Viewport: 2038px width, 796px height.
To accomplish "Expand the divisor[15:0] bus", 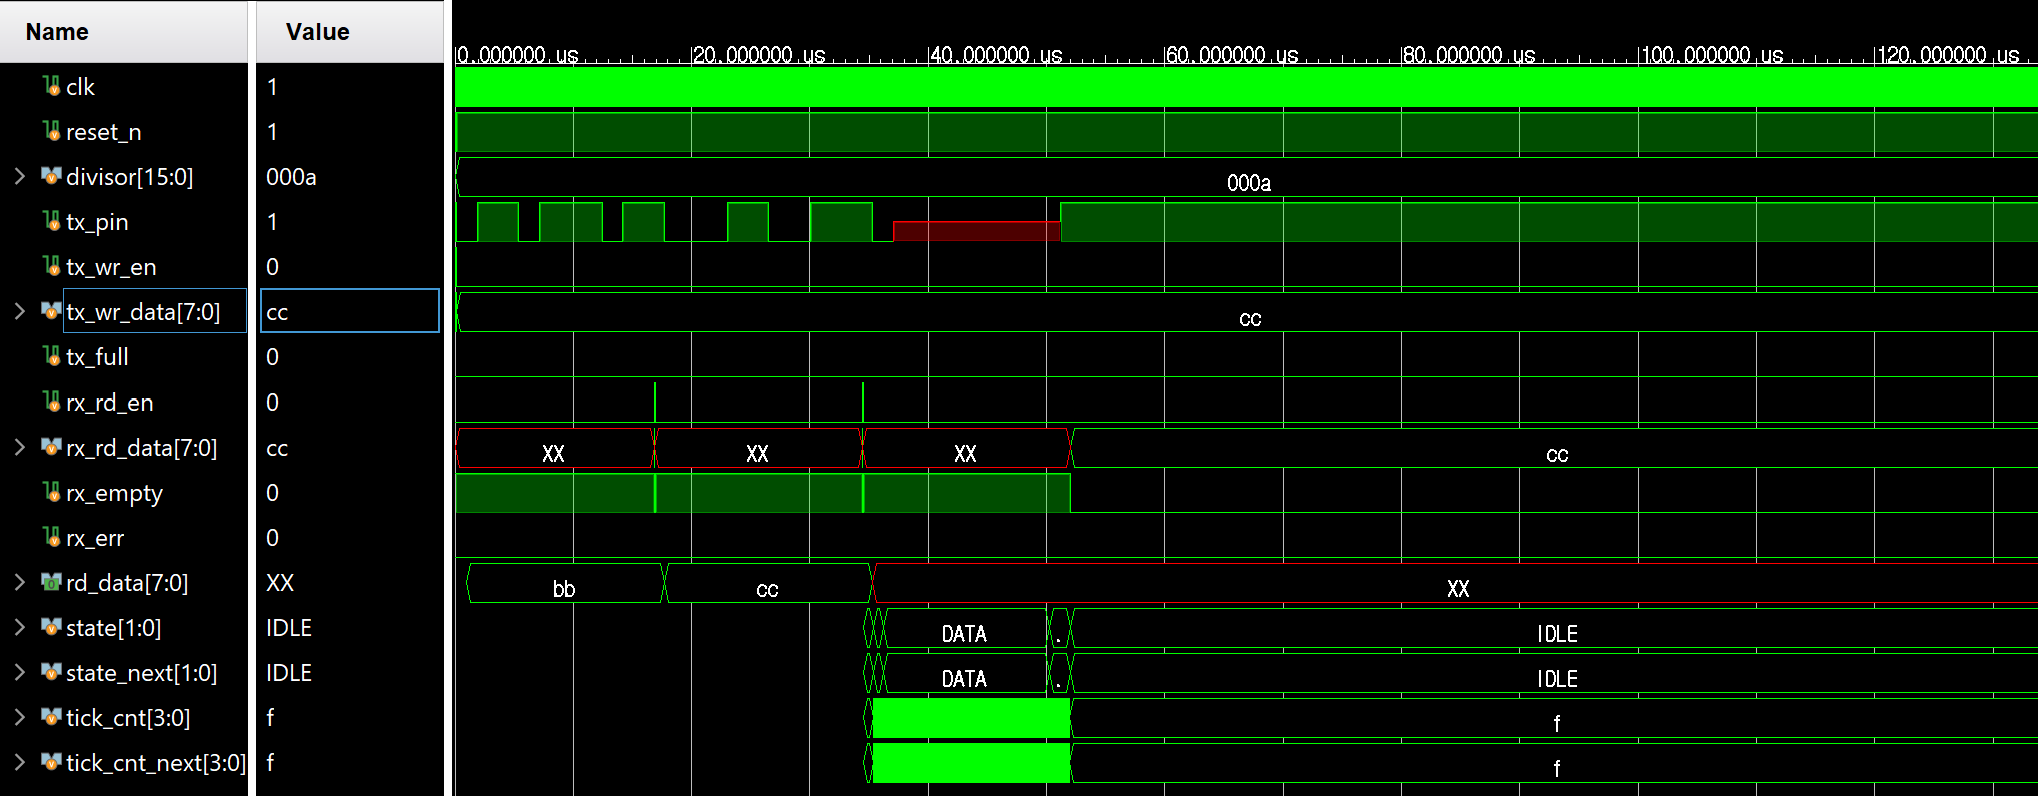I will [x=20, y=176].
